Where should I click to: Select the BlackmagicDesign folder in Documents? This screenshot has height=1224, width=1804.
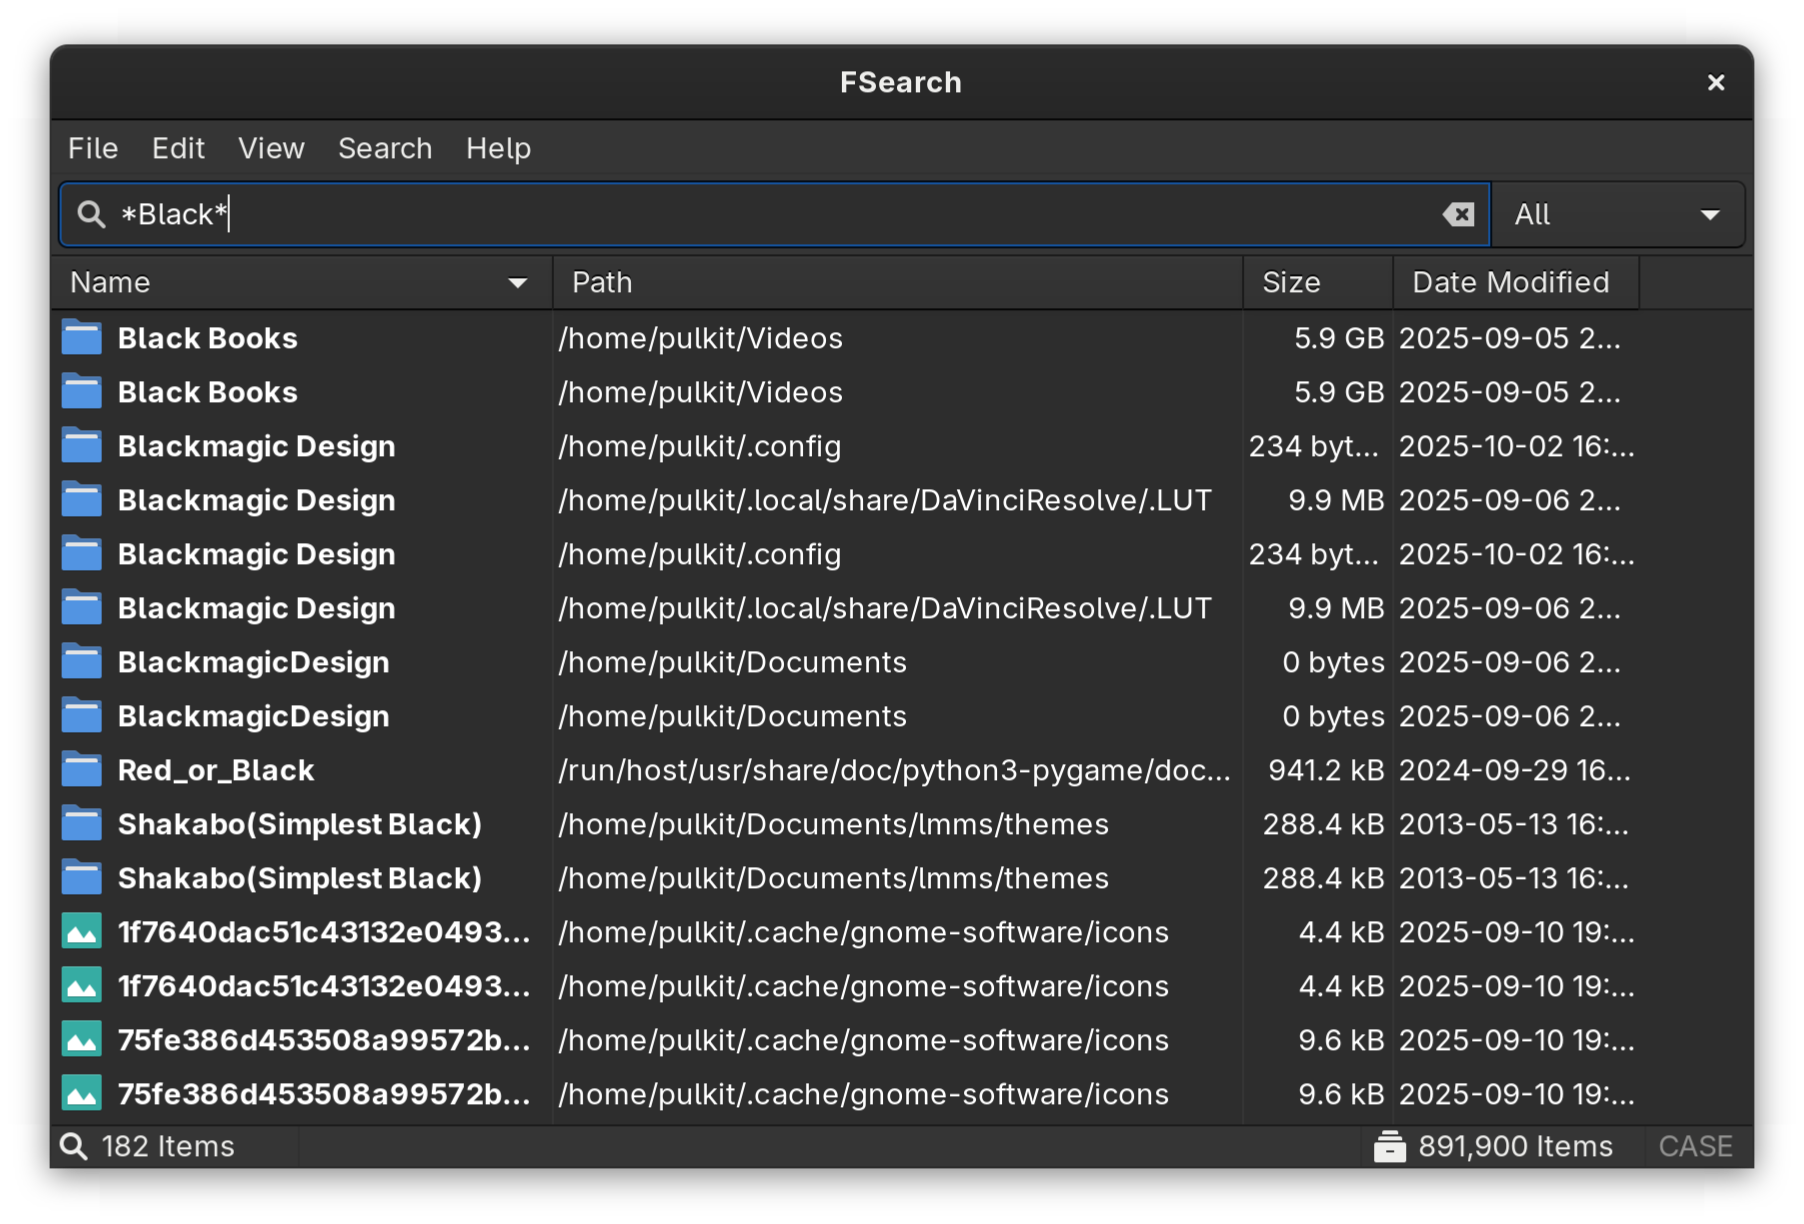253,661
